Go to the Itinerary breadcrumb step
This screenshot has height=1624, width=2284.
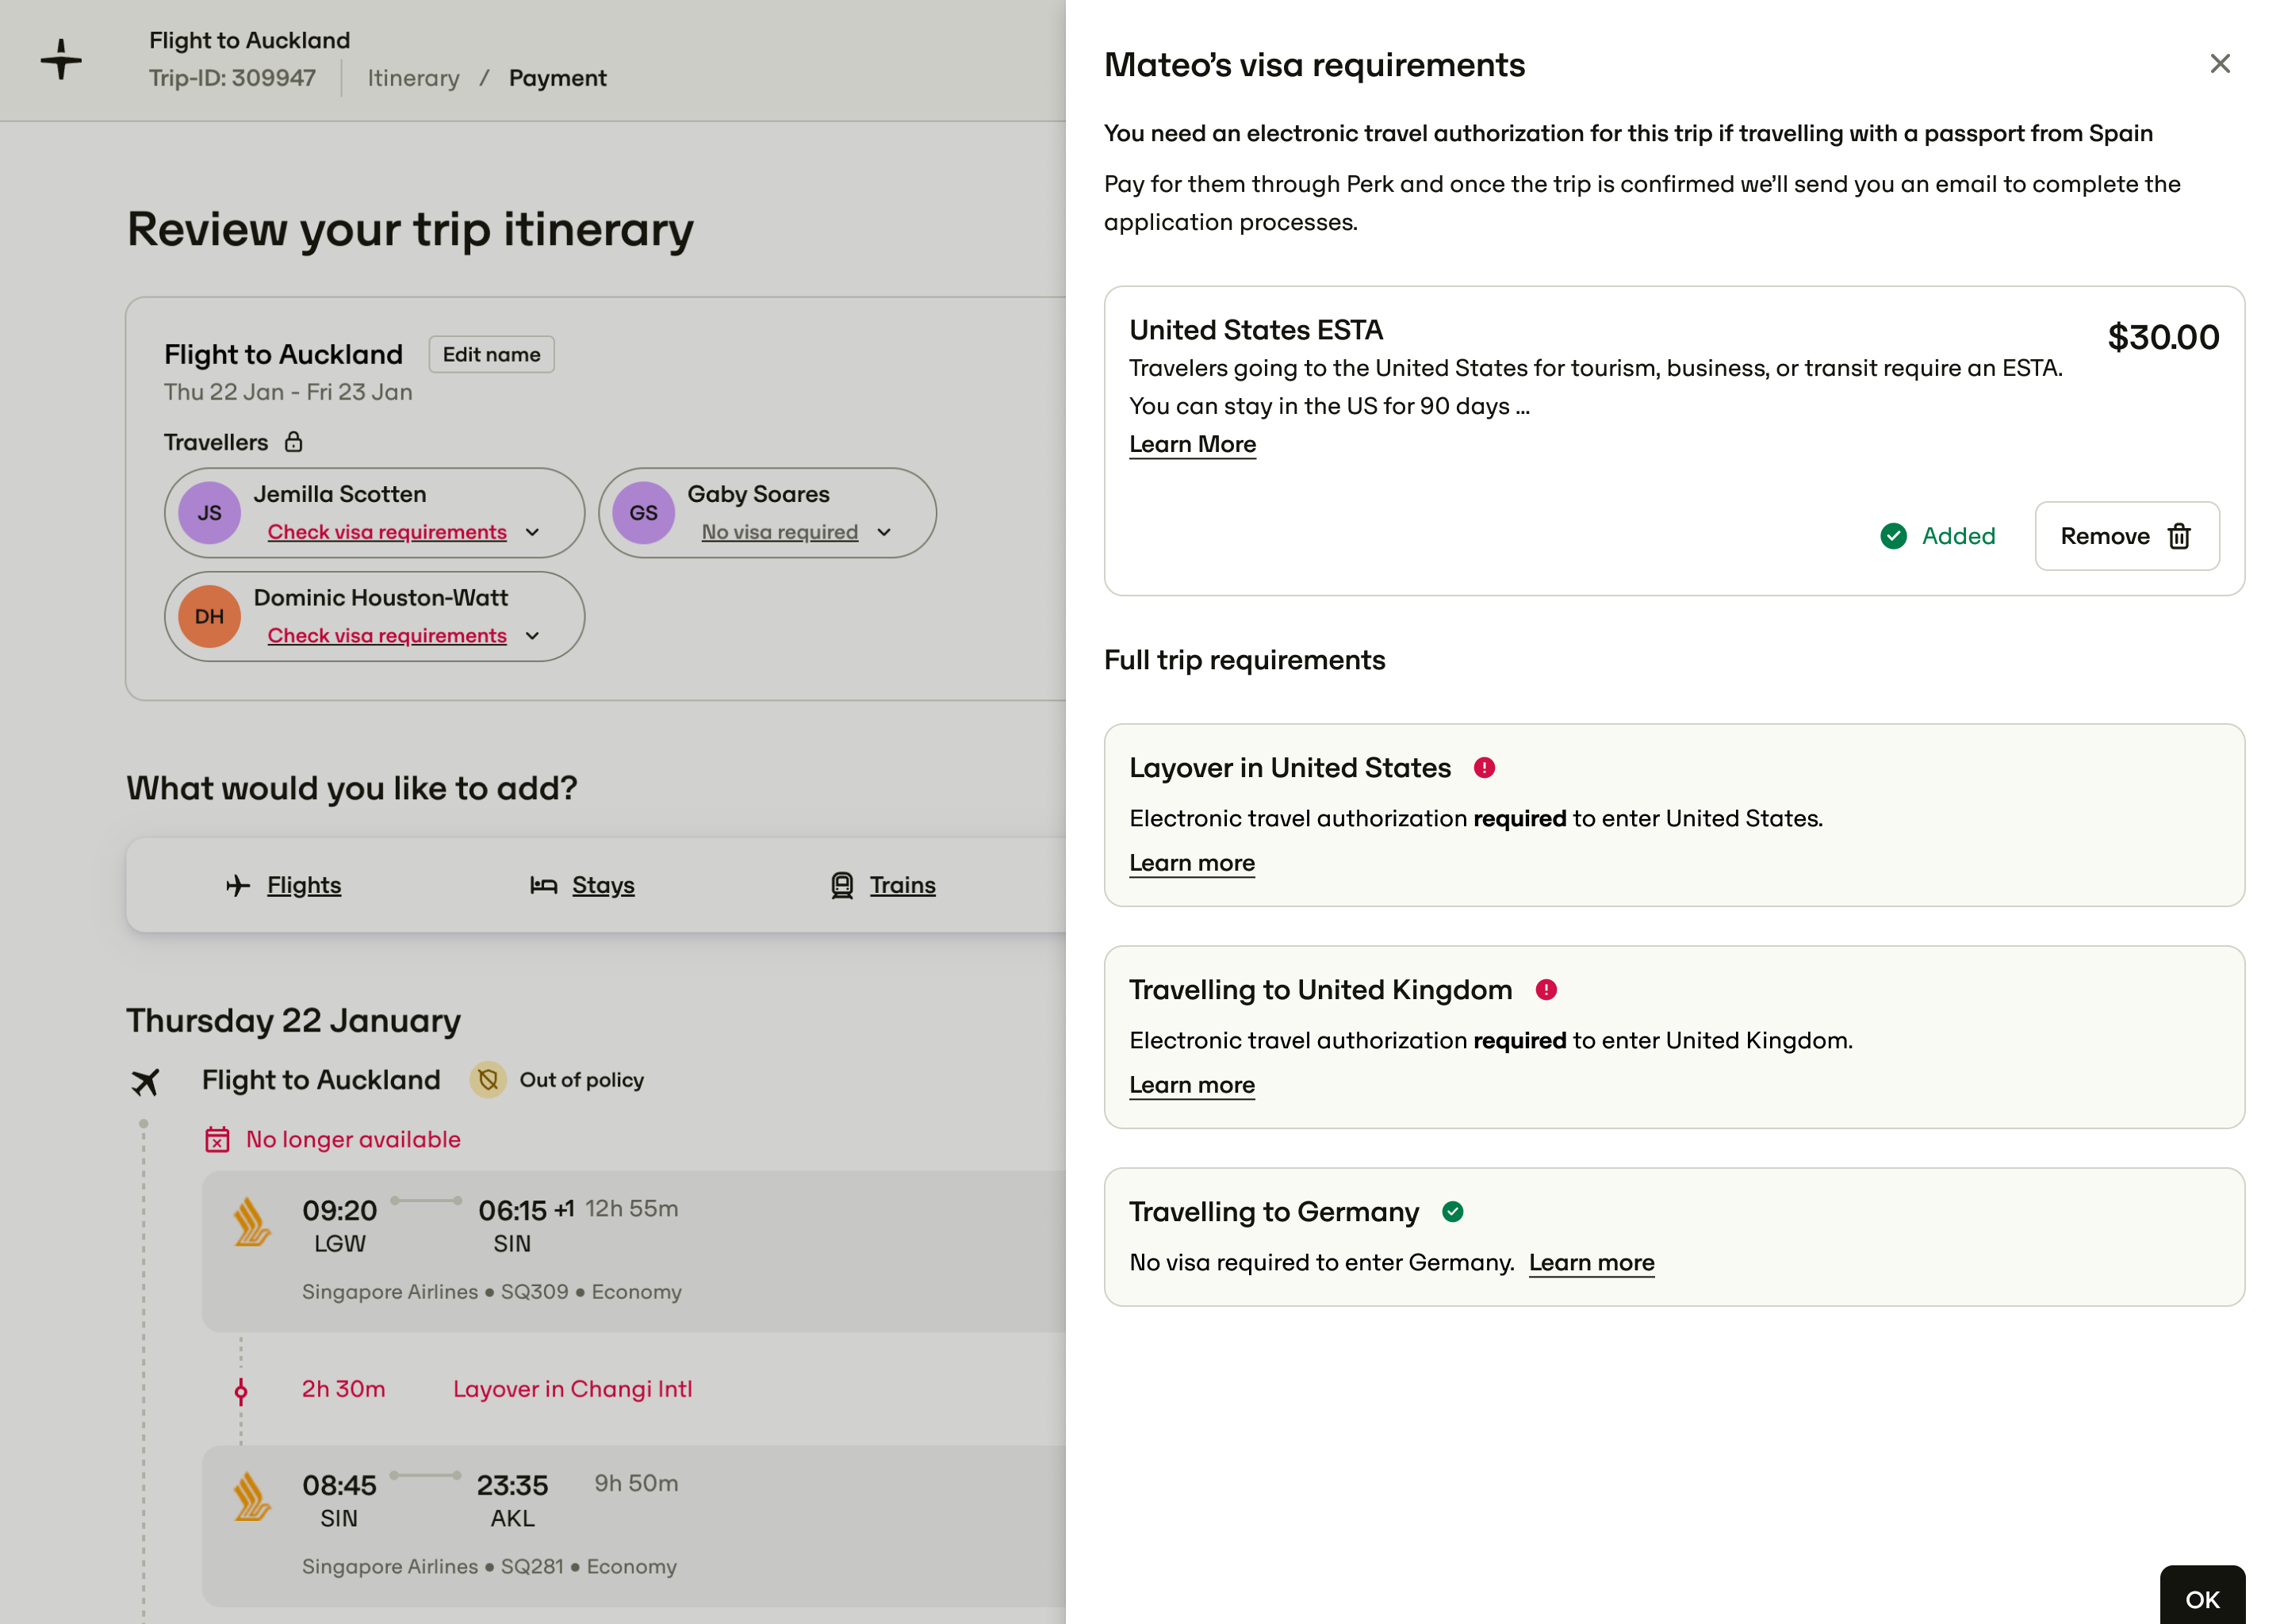(414, 78)
